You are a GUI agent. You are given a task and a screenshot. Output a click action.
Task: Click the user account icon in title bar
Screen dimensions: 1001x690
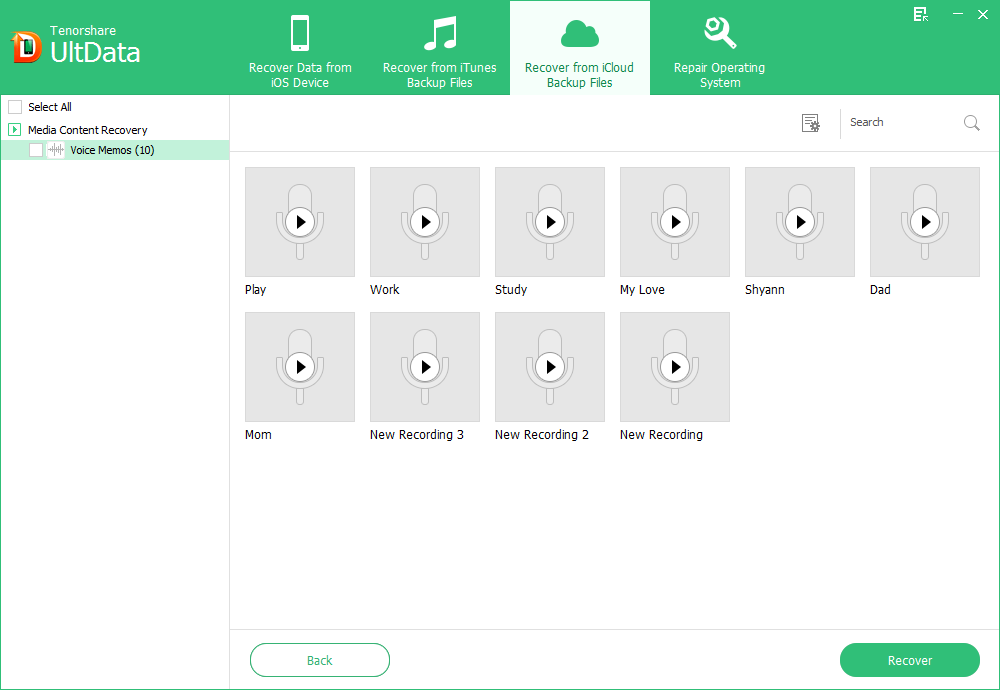[919, 15]
